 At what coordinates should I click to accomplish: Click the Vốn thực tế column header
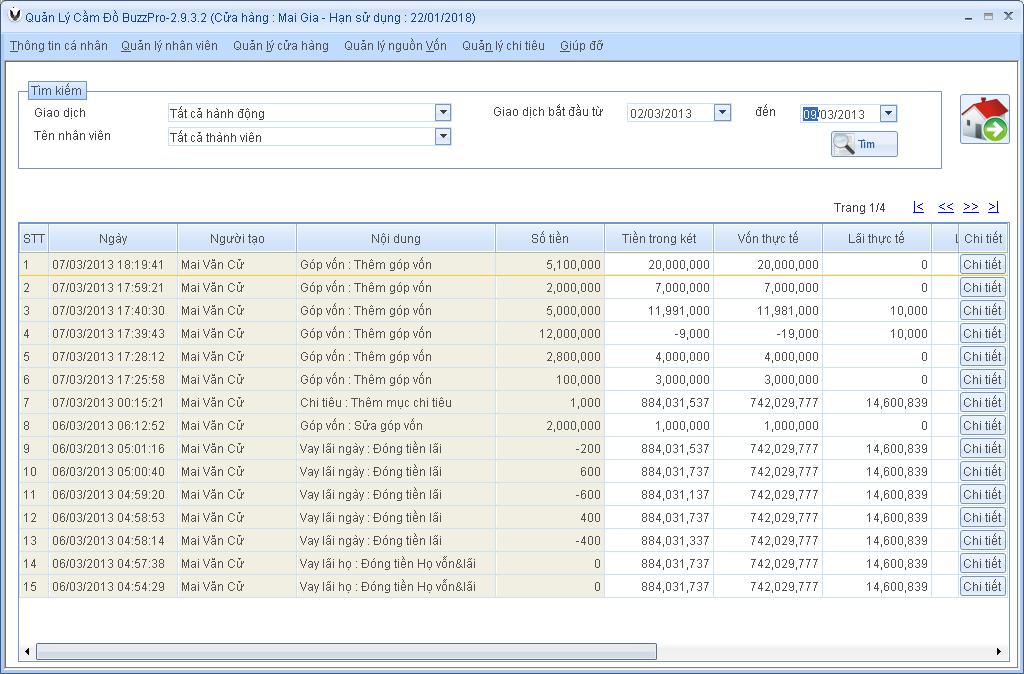coord(768,238)
